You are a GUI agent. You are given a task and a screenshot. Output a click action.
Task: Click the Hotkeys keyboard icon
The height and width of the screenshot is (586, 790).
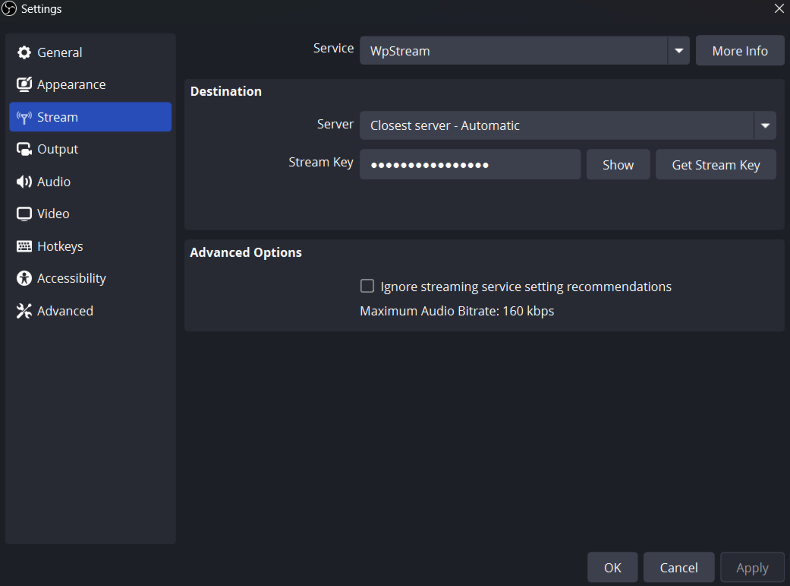click(x=24, y=246)
